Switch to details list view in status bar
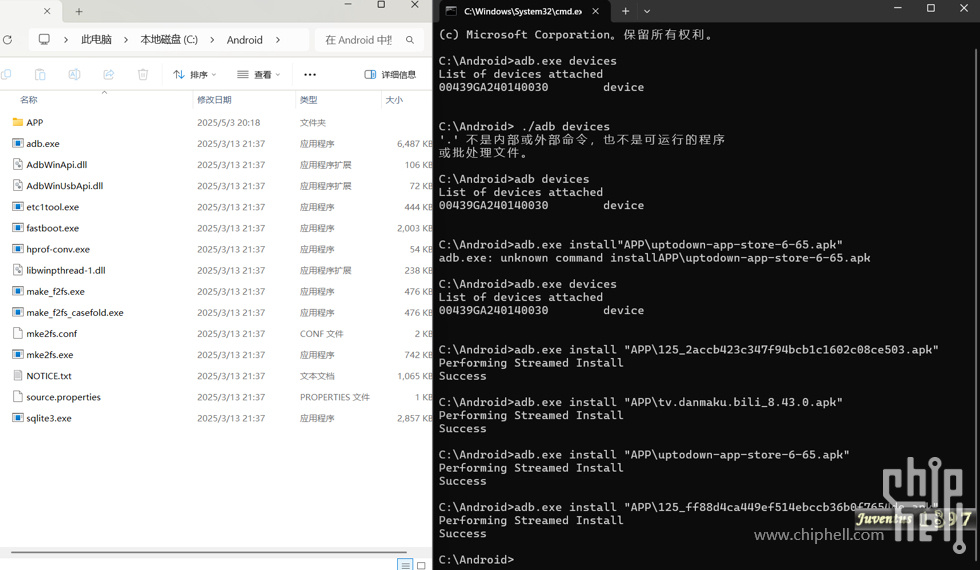The width and height of the screenshot is (980, 570). pos(405,565)
